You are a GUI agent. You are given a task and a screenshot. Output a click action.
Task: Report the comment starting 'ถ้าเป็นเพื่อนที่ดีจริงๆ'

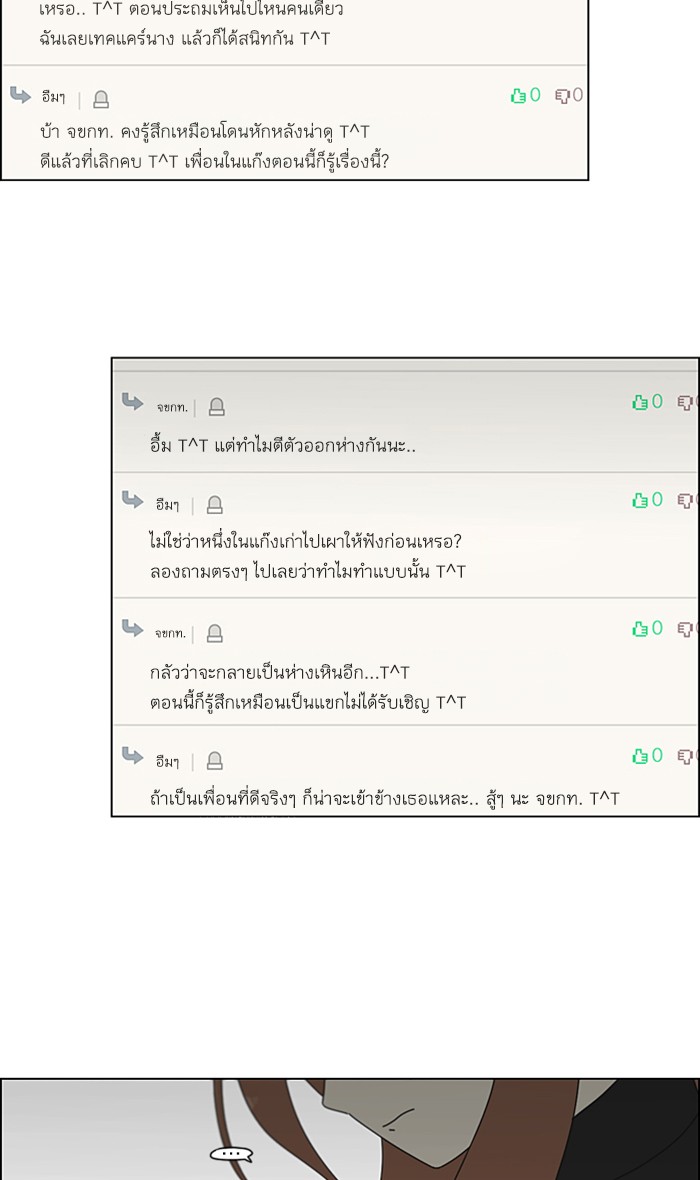pos(214,761)
